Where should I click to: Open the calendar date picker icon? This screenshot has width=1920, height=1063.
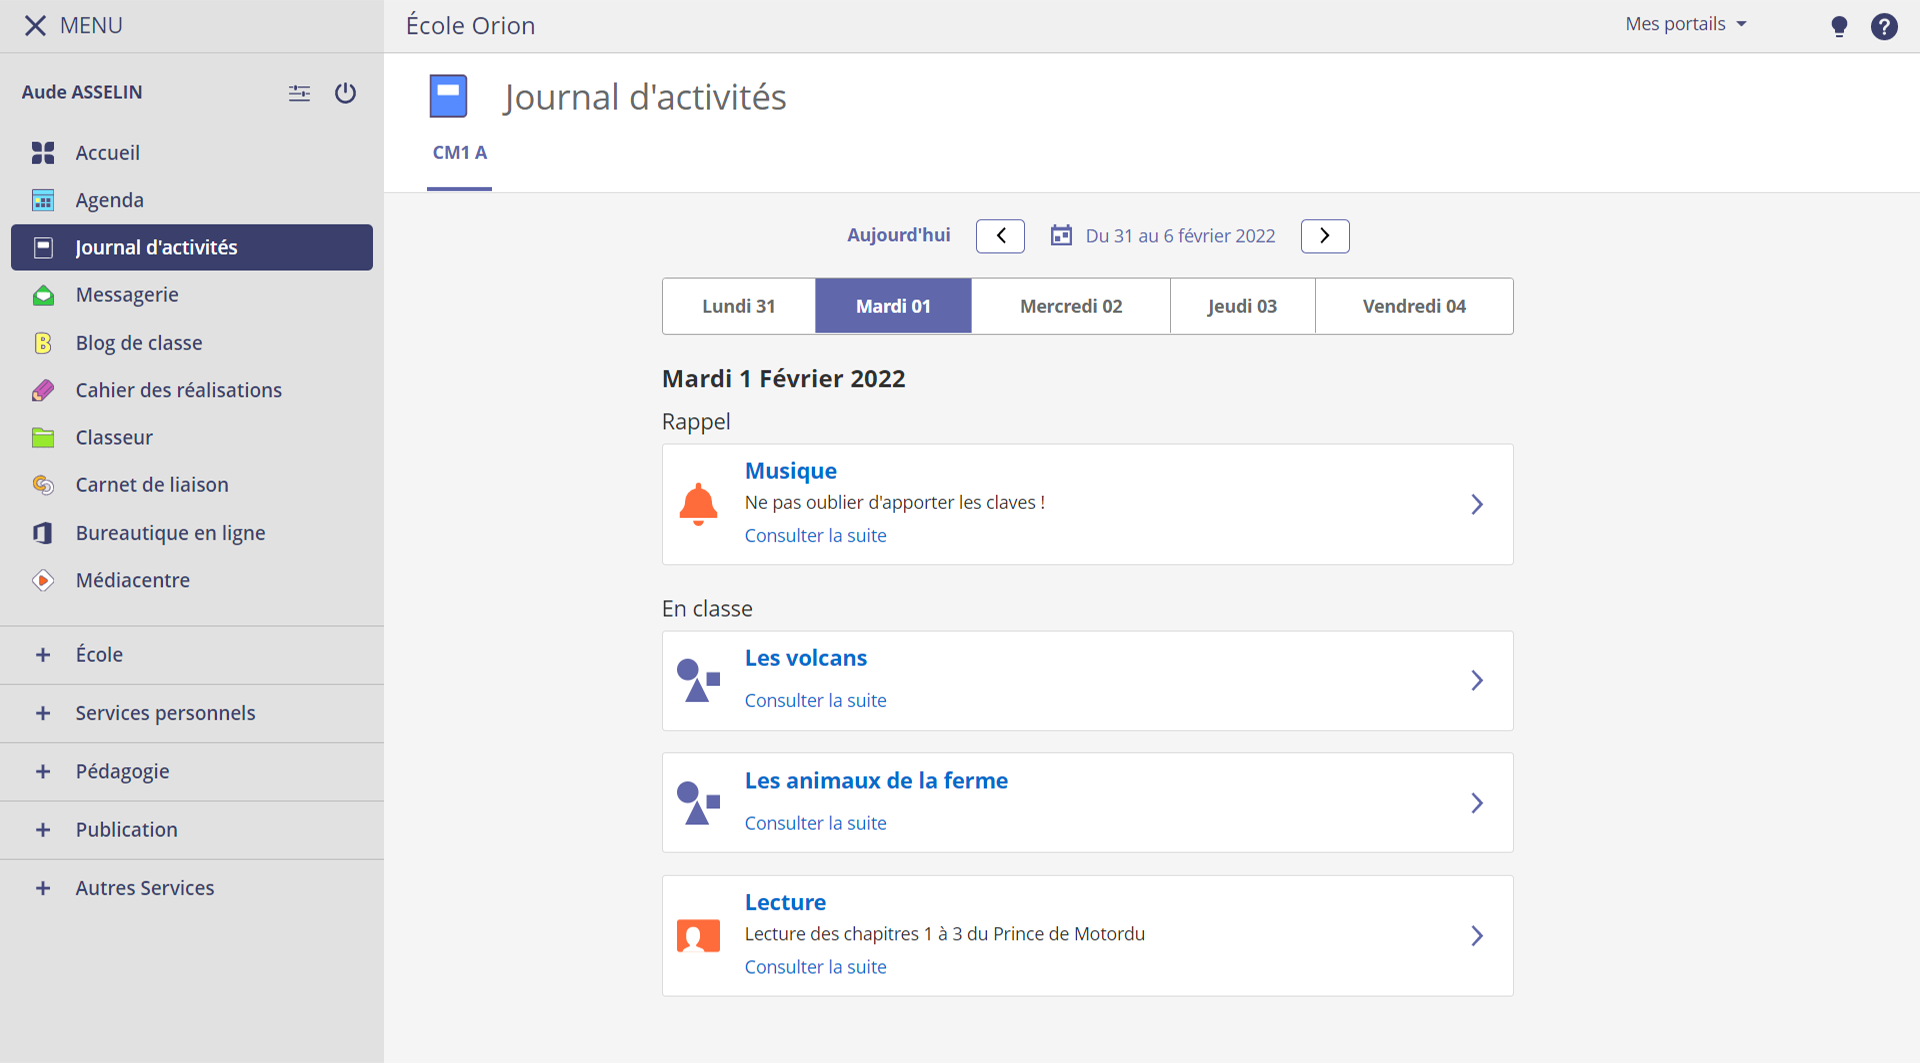[1061, 236]
